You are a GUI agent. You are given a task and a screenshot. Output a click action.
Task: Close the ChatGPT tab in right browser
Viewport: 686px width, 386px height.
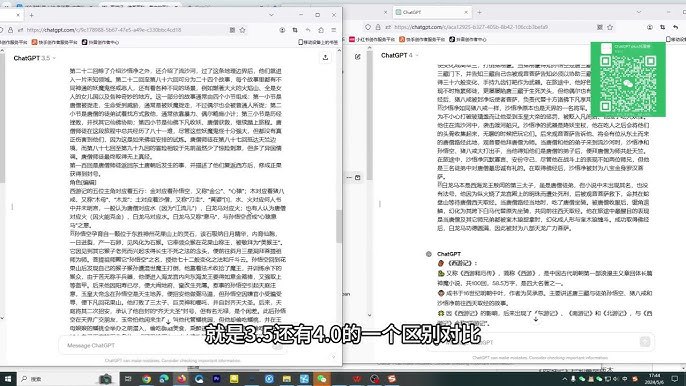tap(466, 12)
